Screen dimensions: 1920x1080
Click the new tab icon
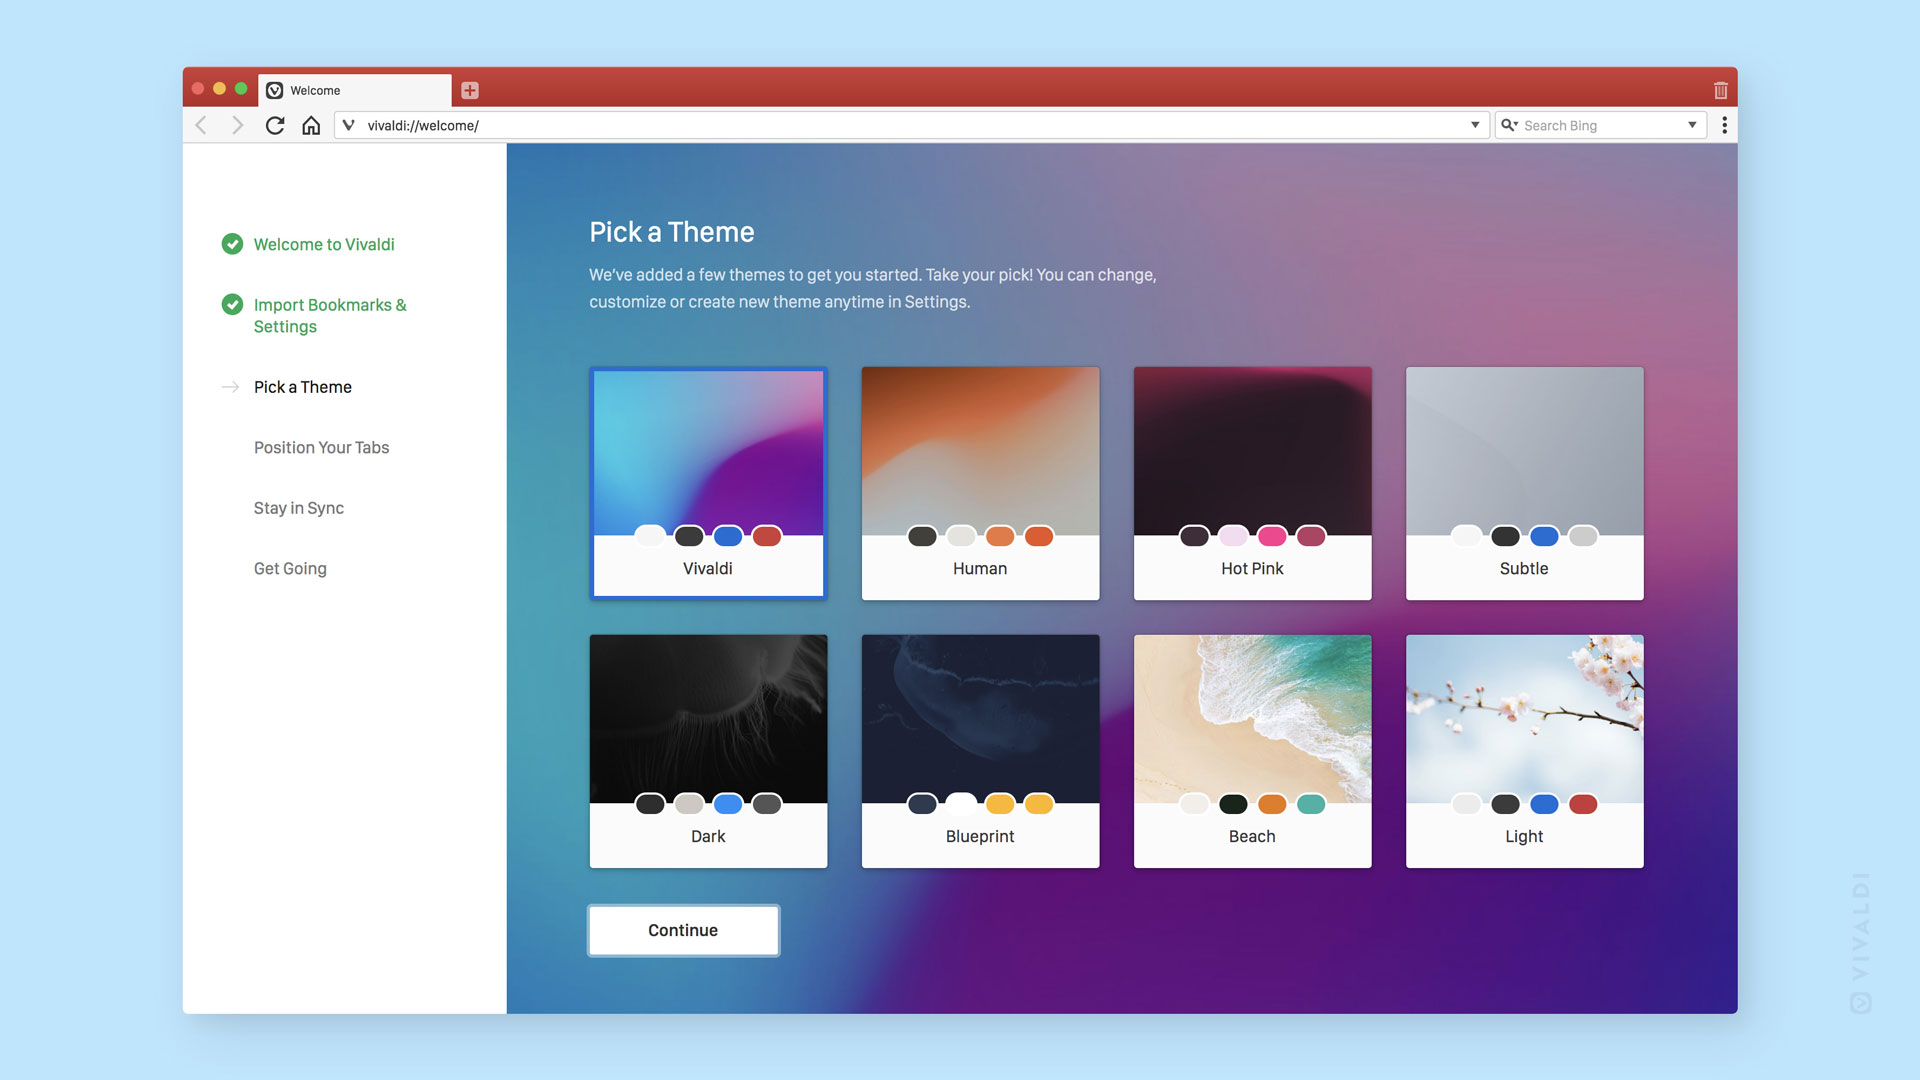tap(471, 90)
